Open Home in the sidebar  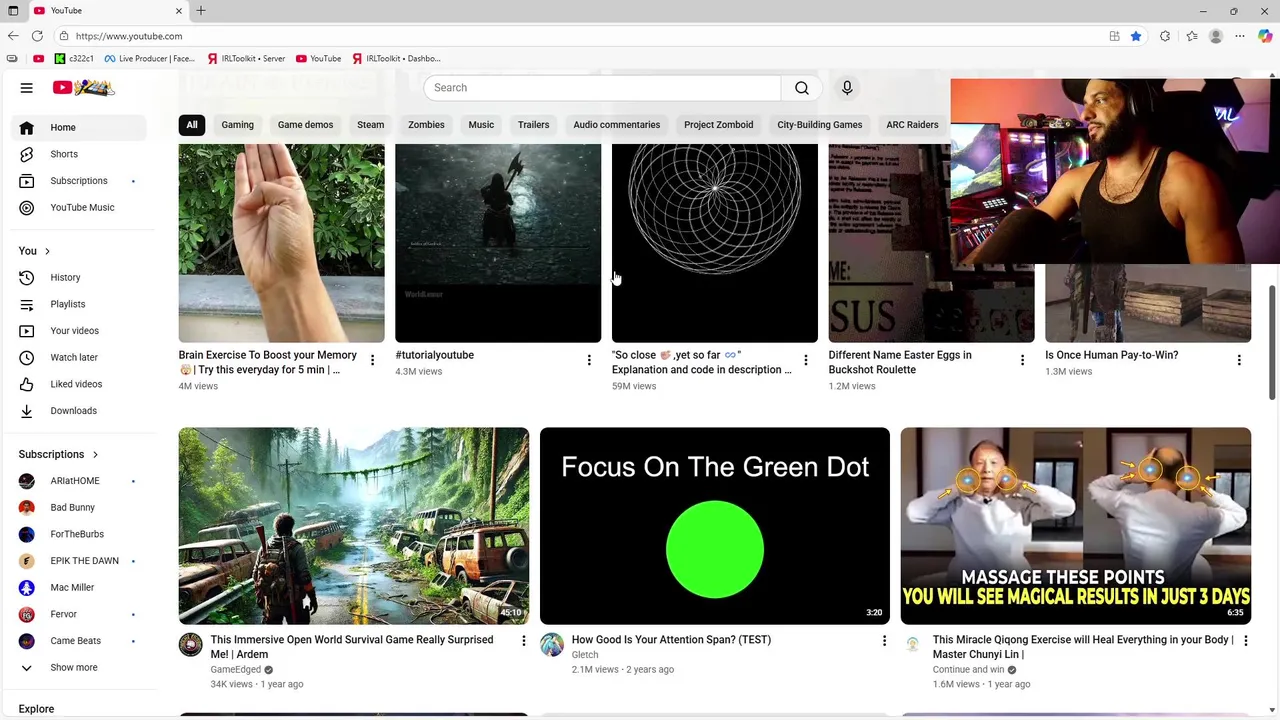pyautogui.click(x=80, y=127)
